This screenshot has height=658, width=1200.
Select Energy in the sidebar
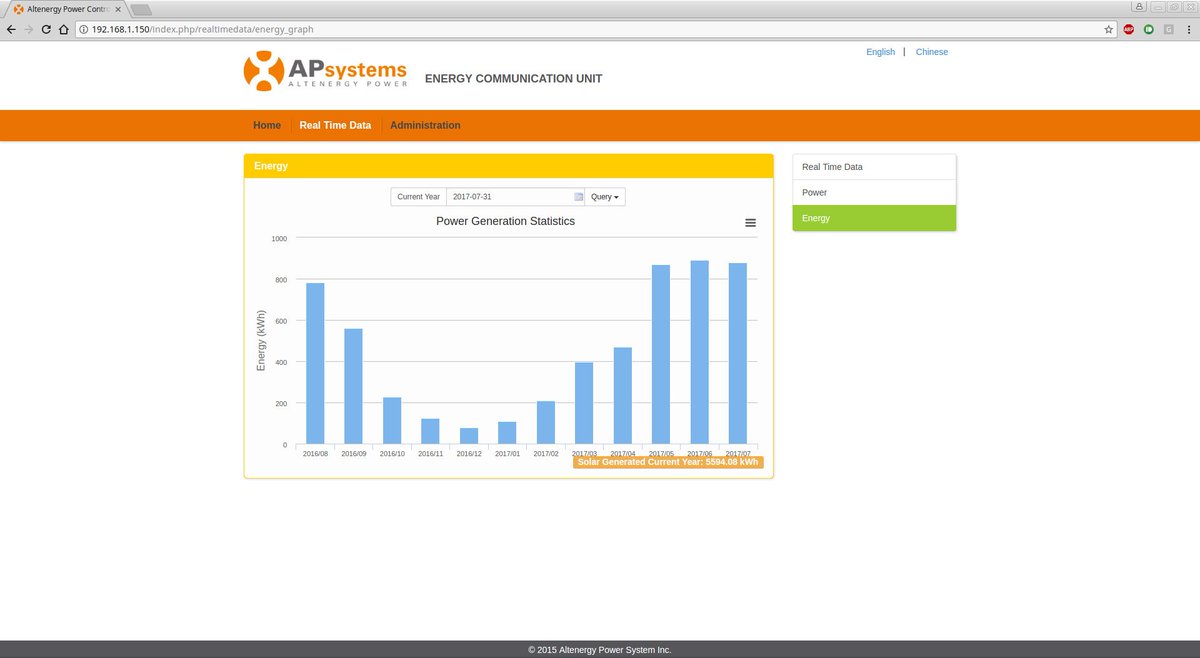click(x=874, y=218)
